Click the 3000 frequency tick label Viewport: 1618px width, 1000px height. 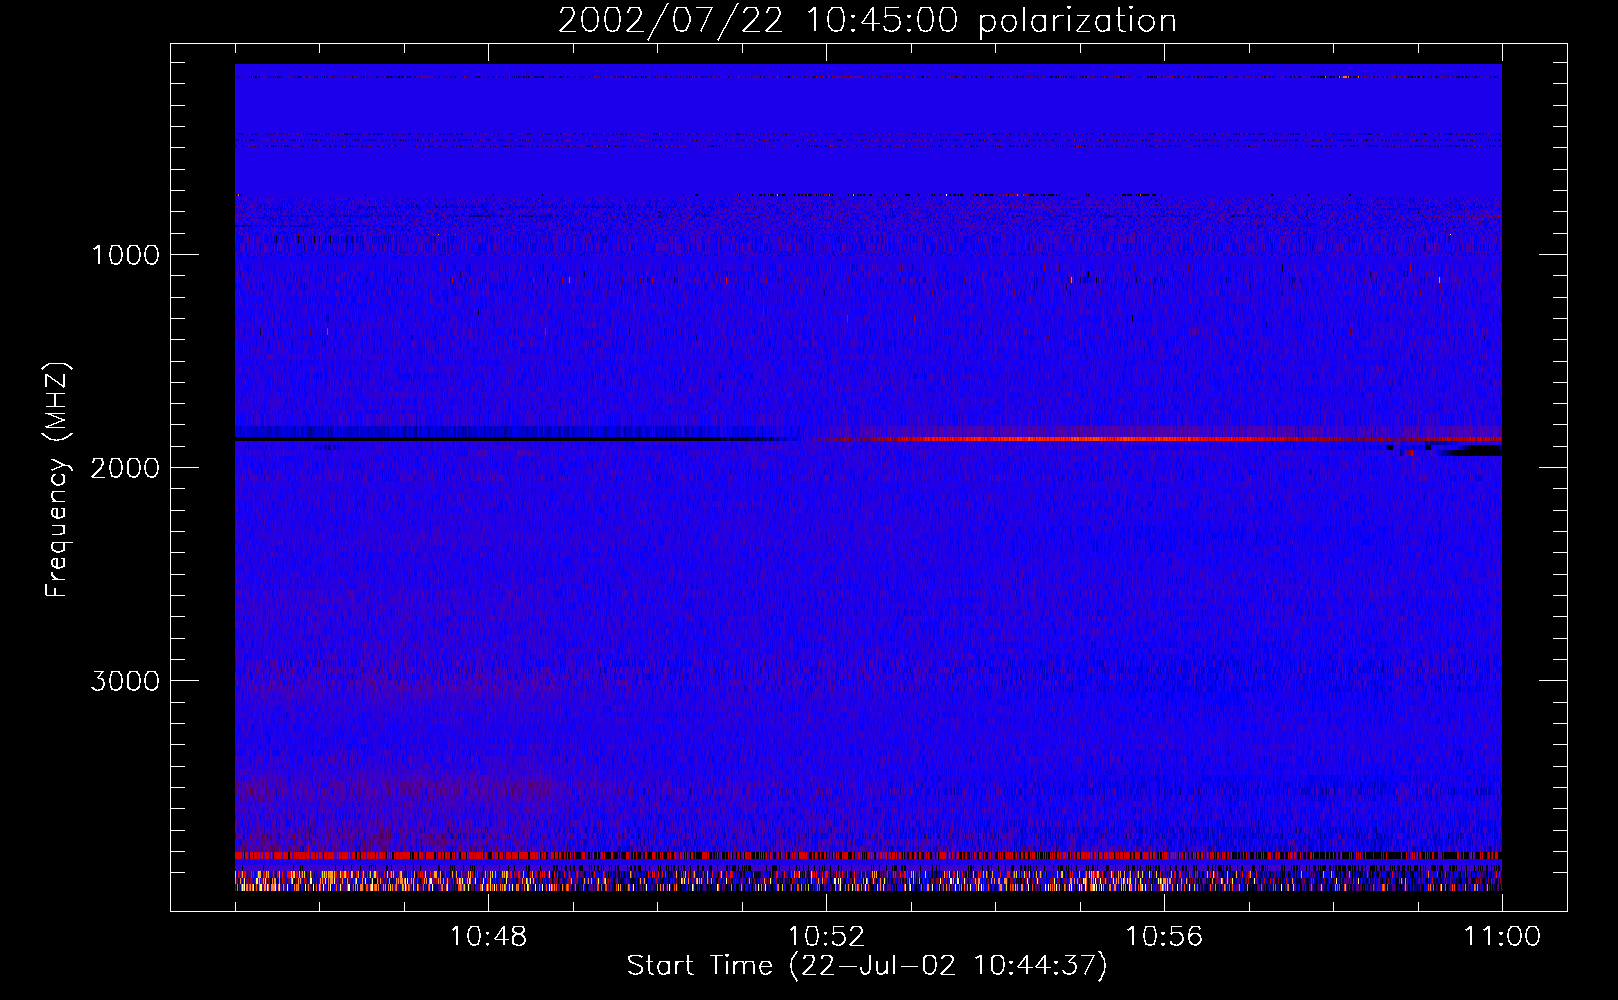point(125,681)
